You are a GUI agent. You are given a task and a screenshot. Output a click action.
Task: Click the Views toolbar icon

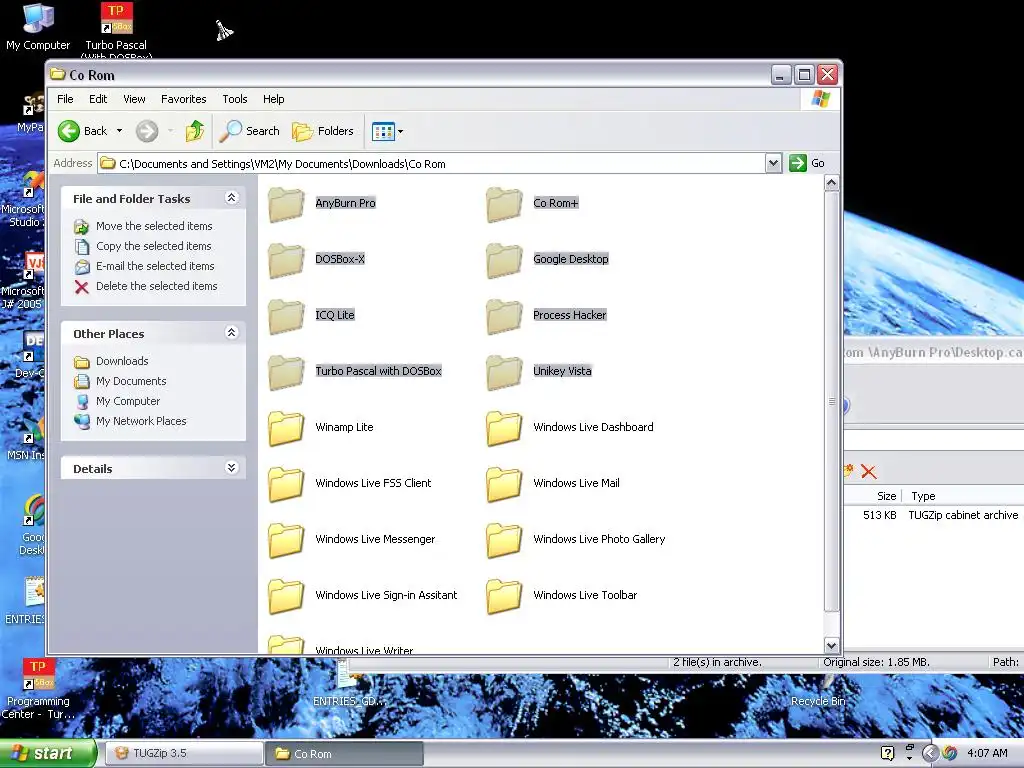point(383,131)
